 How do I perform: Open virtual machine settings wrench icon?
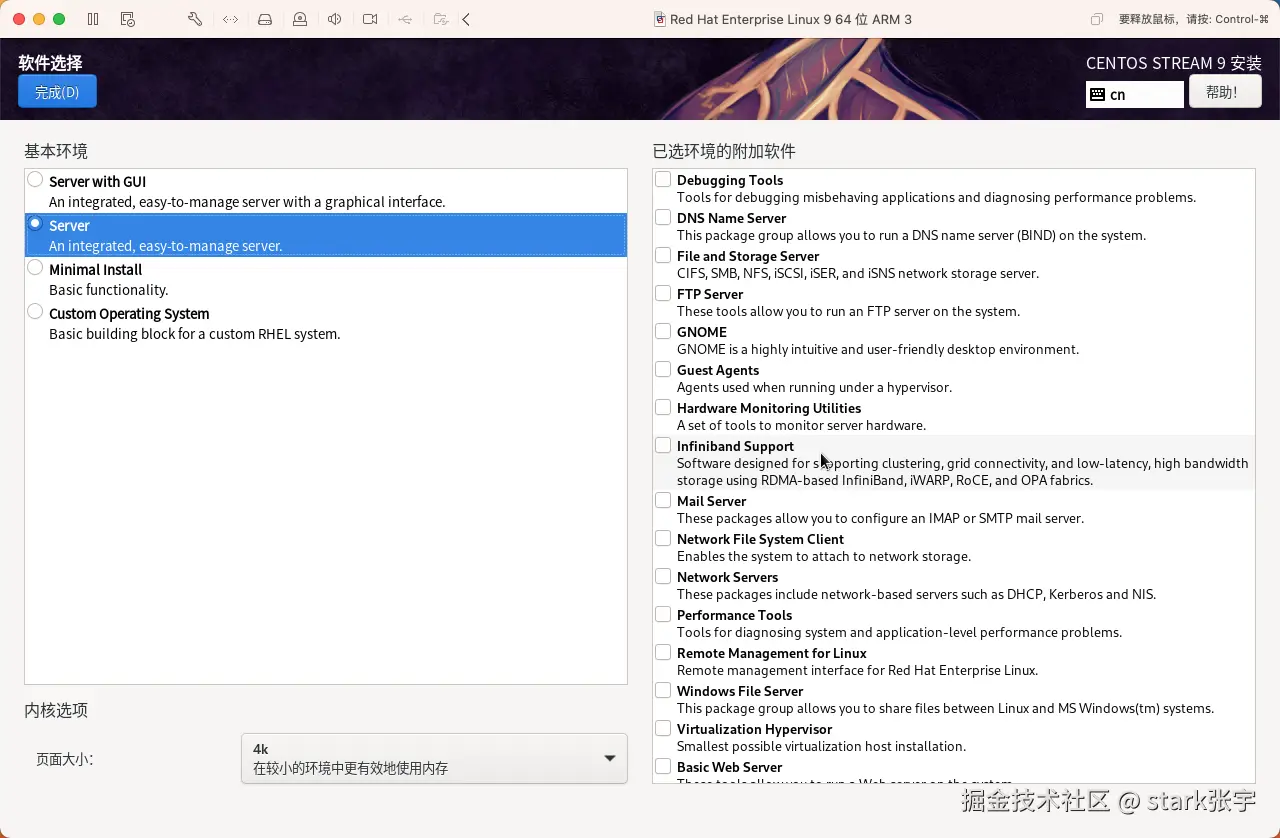[x=195, y=19]
